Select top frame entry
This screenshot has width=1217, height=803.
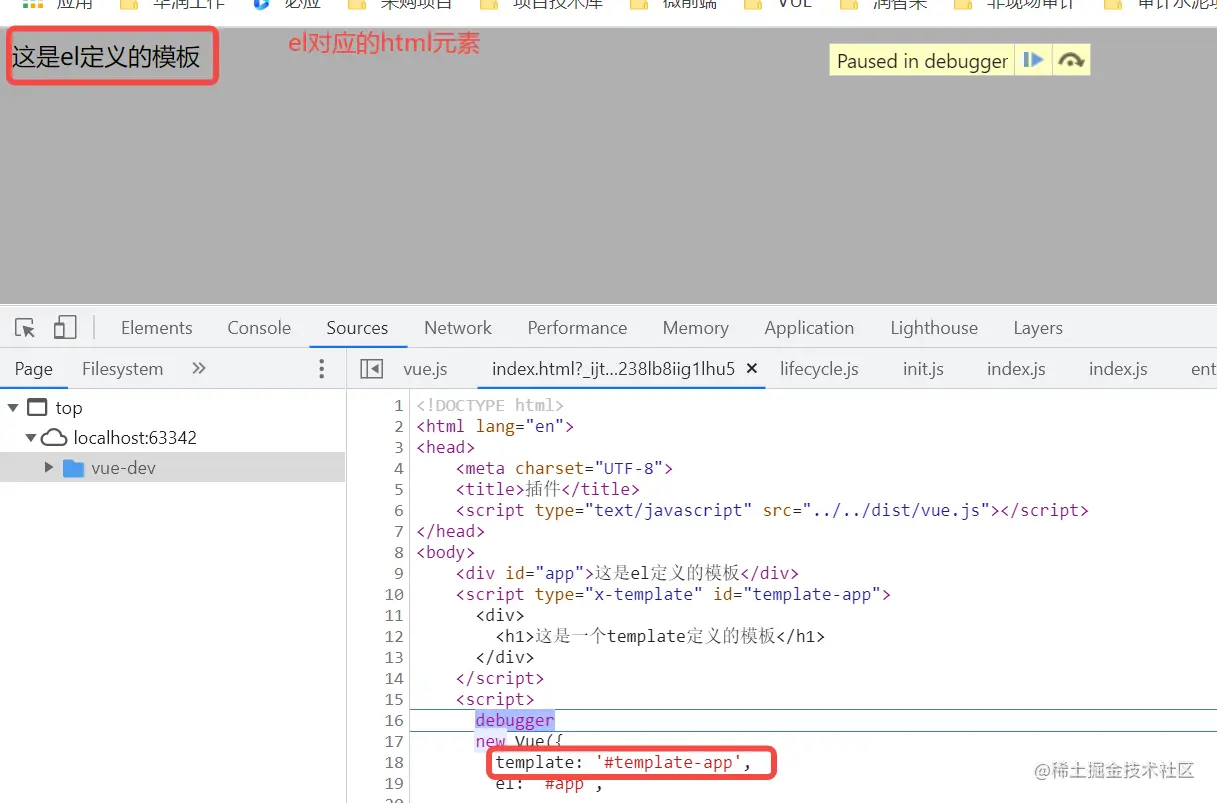(x=68, y=408)
